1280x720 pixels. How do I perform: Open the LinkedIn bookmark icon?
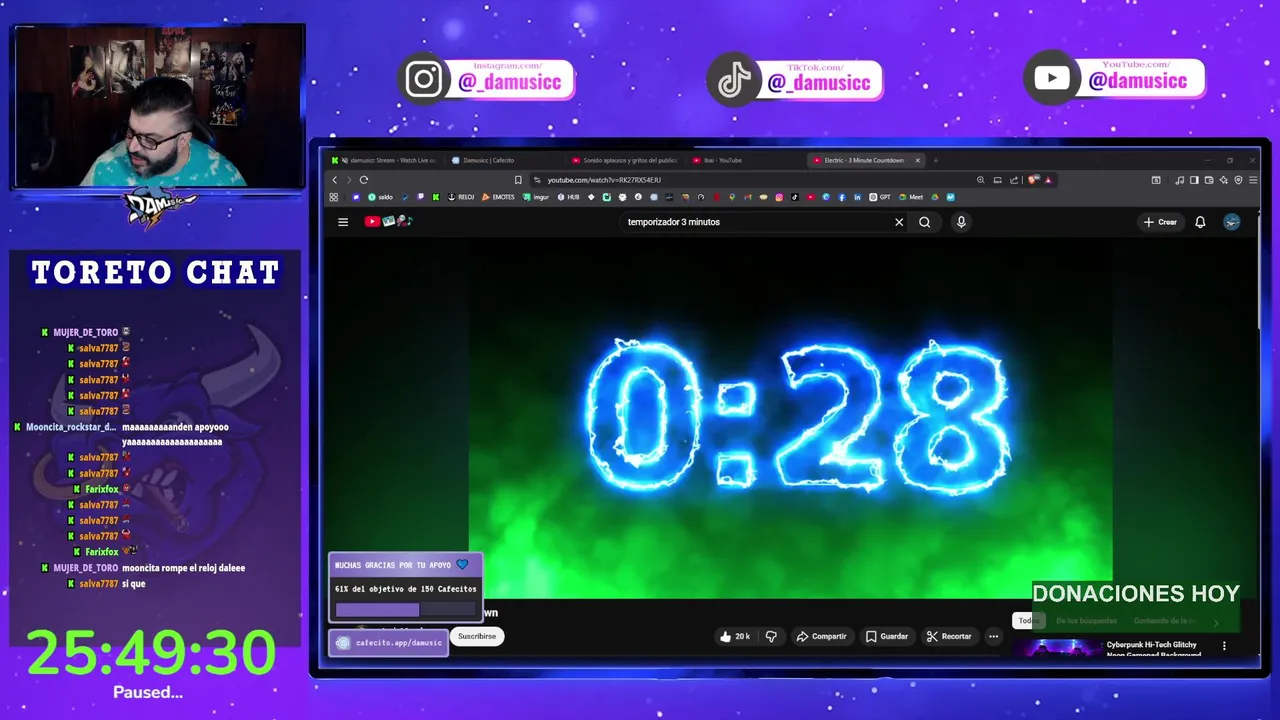coord(857,197)
